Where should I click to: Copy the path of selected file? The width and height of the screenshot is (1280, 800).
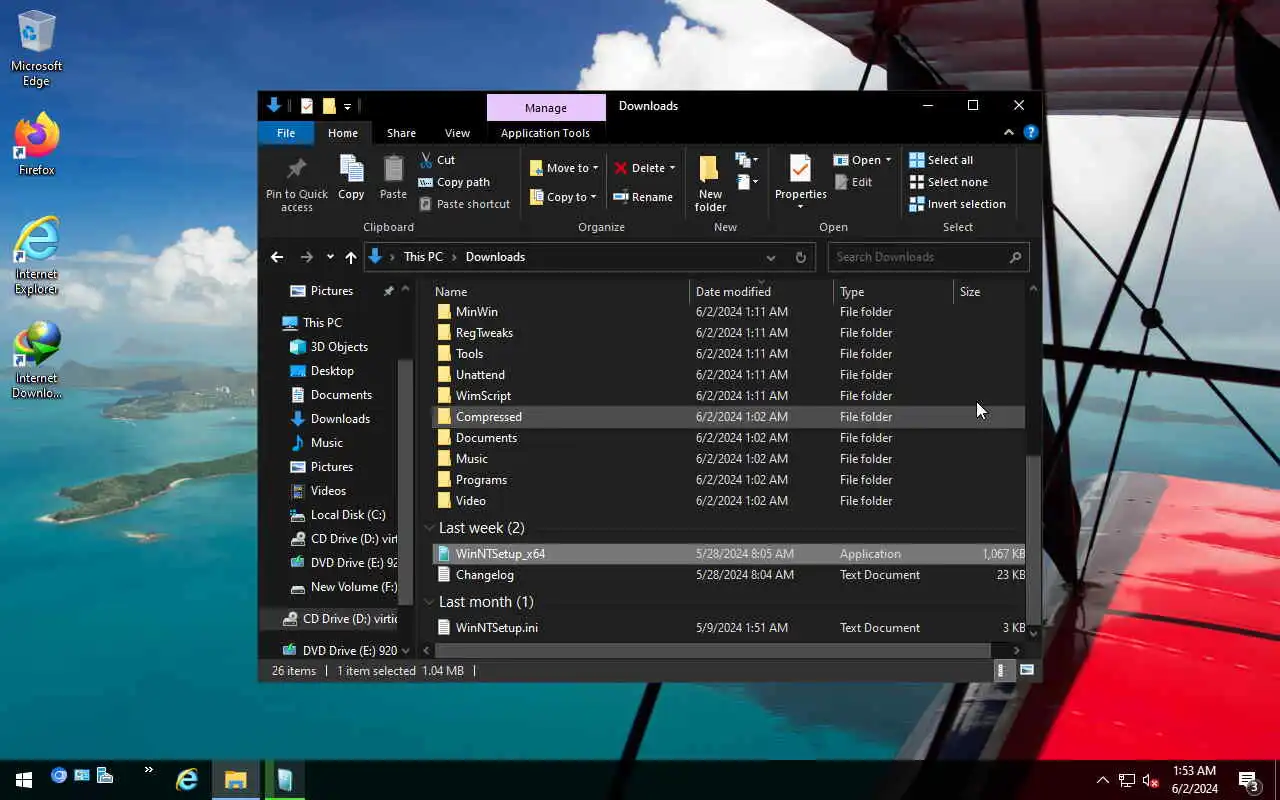[x=454, y=182]
